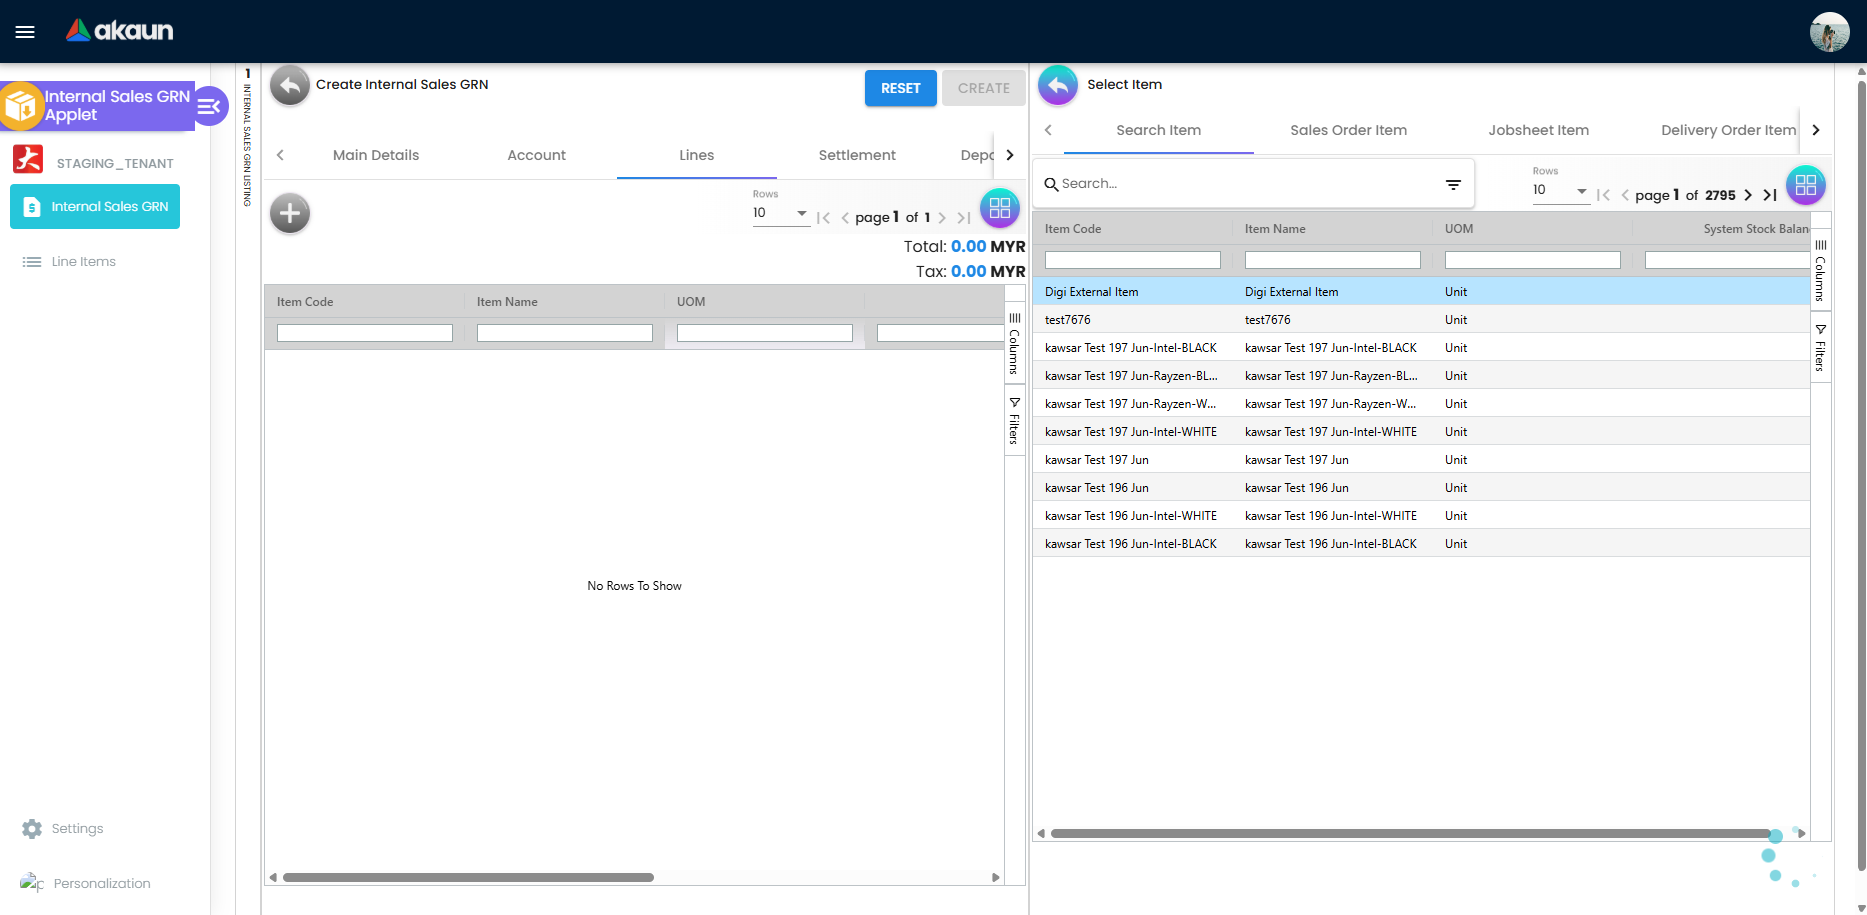Go to next page in Lines grid
This screenshot has height=915, width=1867.
click(x=942, y=217)
